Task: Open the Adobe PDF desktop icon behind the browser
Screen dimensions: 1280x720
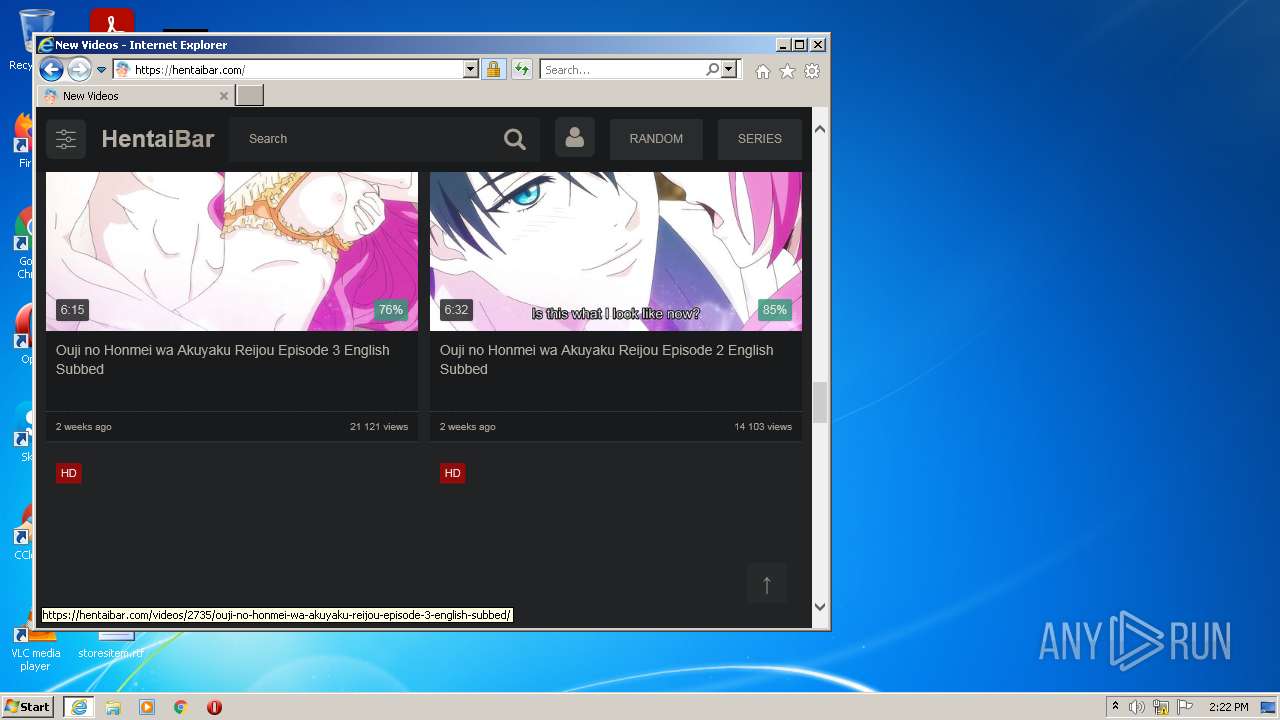Action: pyautogui.click(x=112, y=20)
